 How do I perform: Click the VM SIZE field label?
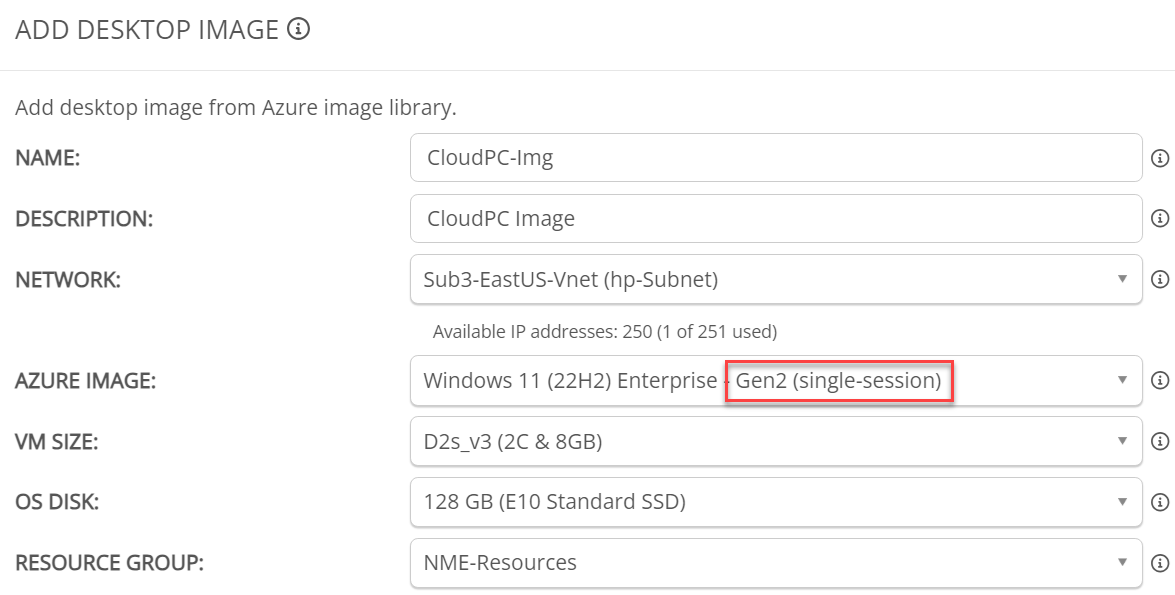(56, 441)
